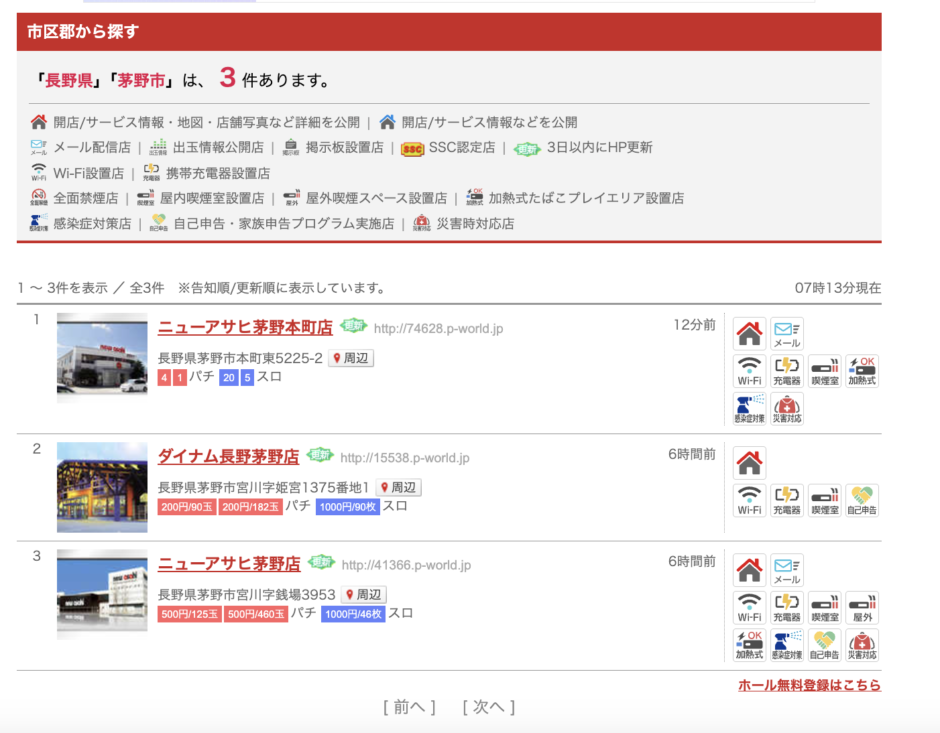
Task: Click the 災害対応 icon for ニューアサヒ茅野本町店
Action: (786, 408)
